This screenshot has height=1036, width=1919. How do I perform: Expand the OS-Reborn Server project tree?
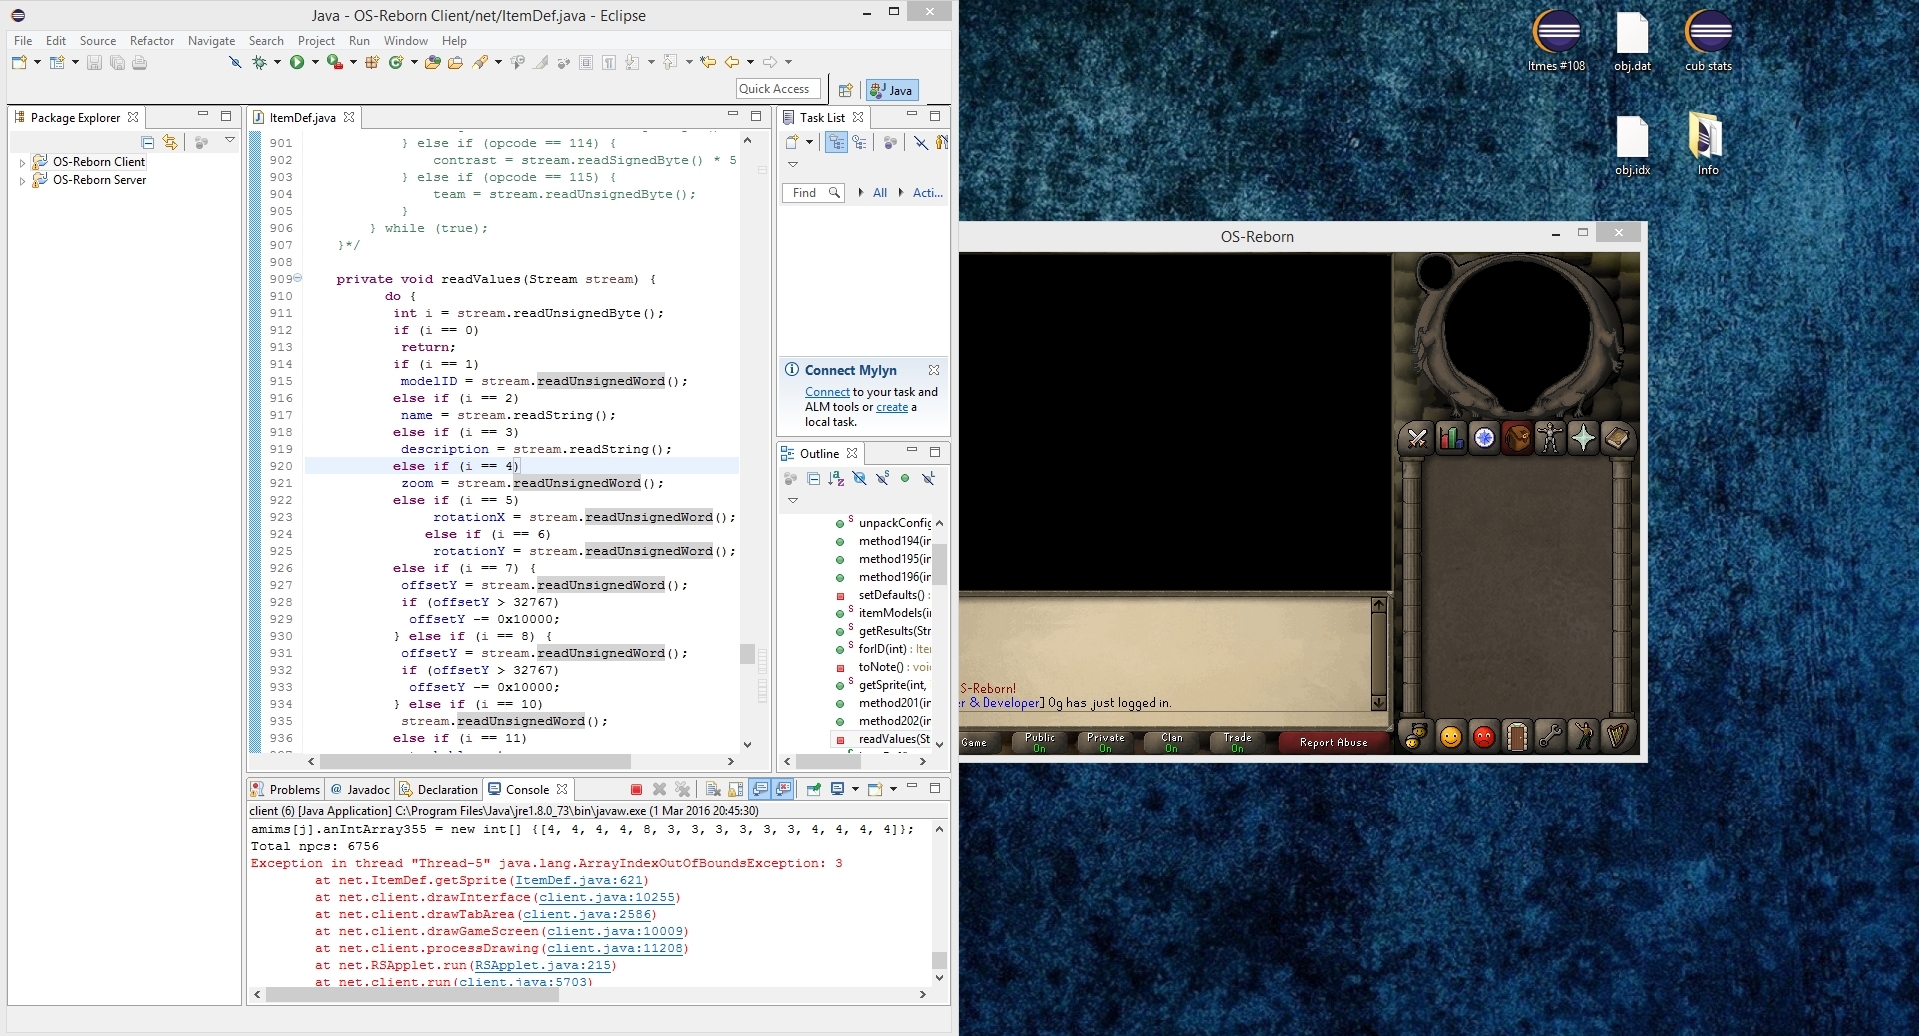pyautogui.click(x=22, y=181)
